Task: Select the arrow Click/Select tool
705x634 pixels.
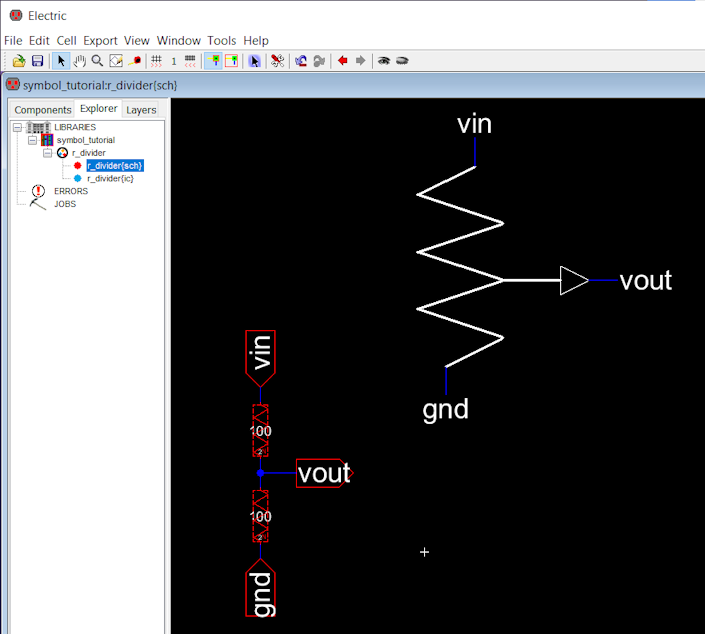Action: tap(61, 61)
